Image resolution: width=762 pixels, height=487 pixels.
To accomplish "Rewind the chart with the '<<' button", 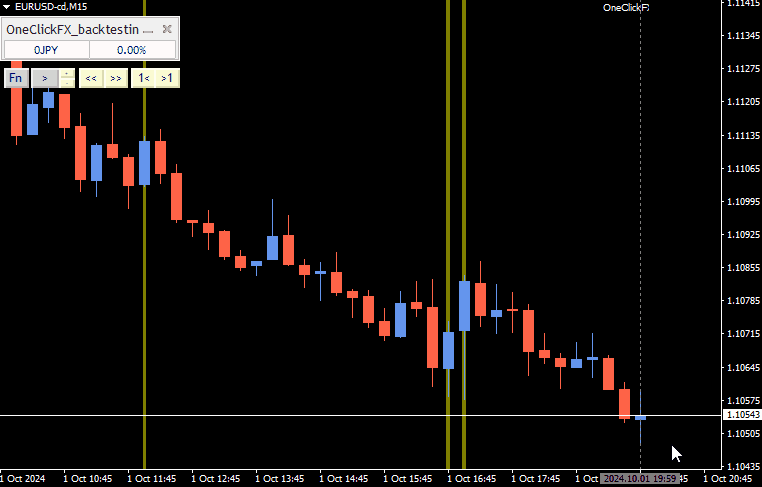I will 91,78.
